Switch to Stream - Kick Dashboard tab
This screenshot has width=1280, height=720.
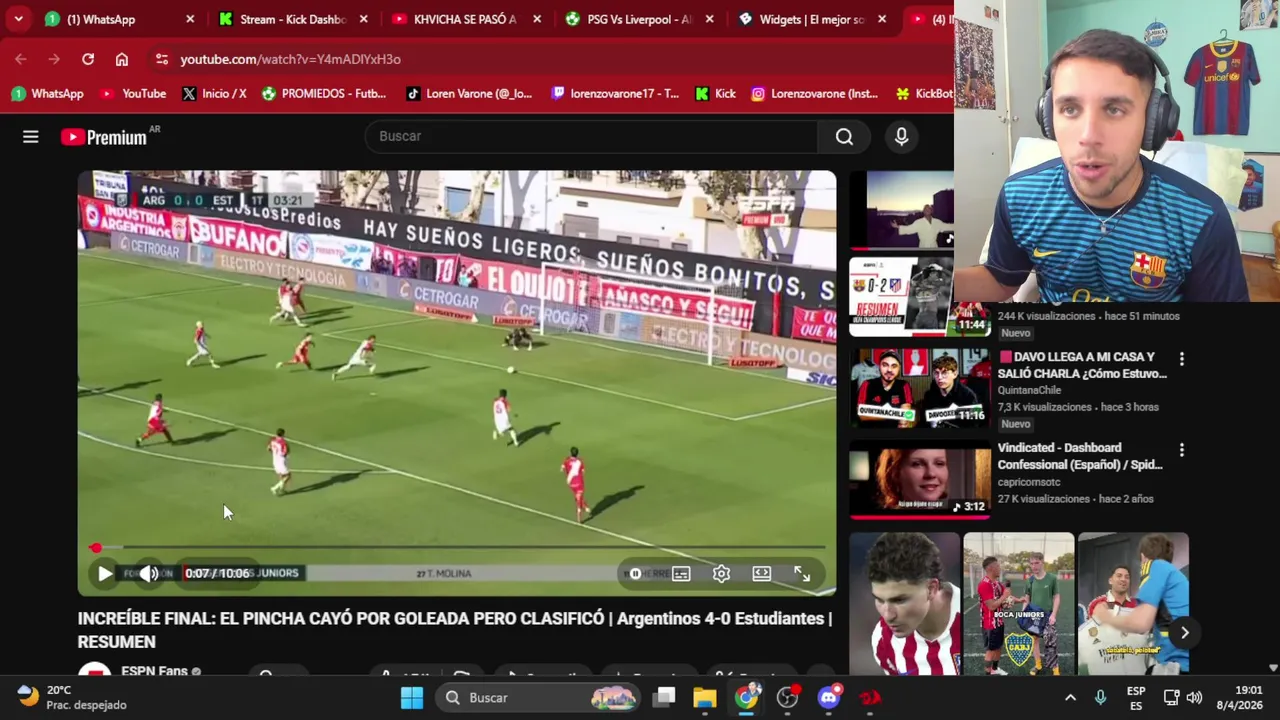tap(293, 19)
